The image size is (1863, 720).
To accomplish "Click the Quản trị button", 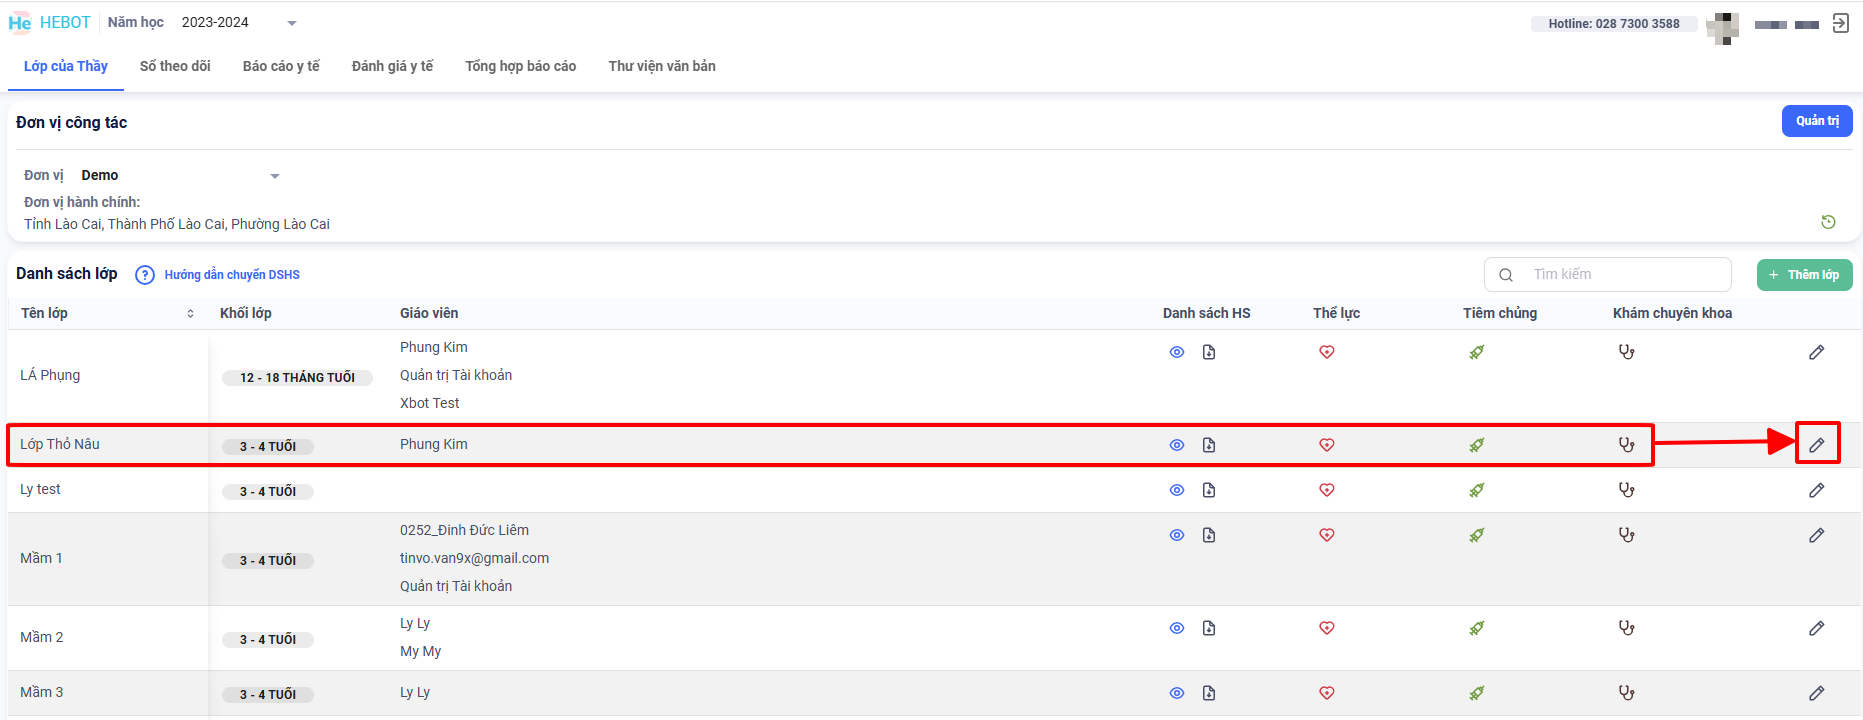I will [1816, 121].
